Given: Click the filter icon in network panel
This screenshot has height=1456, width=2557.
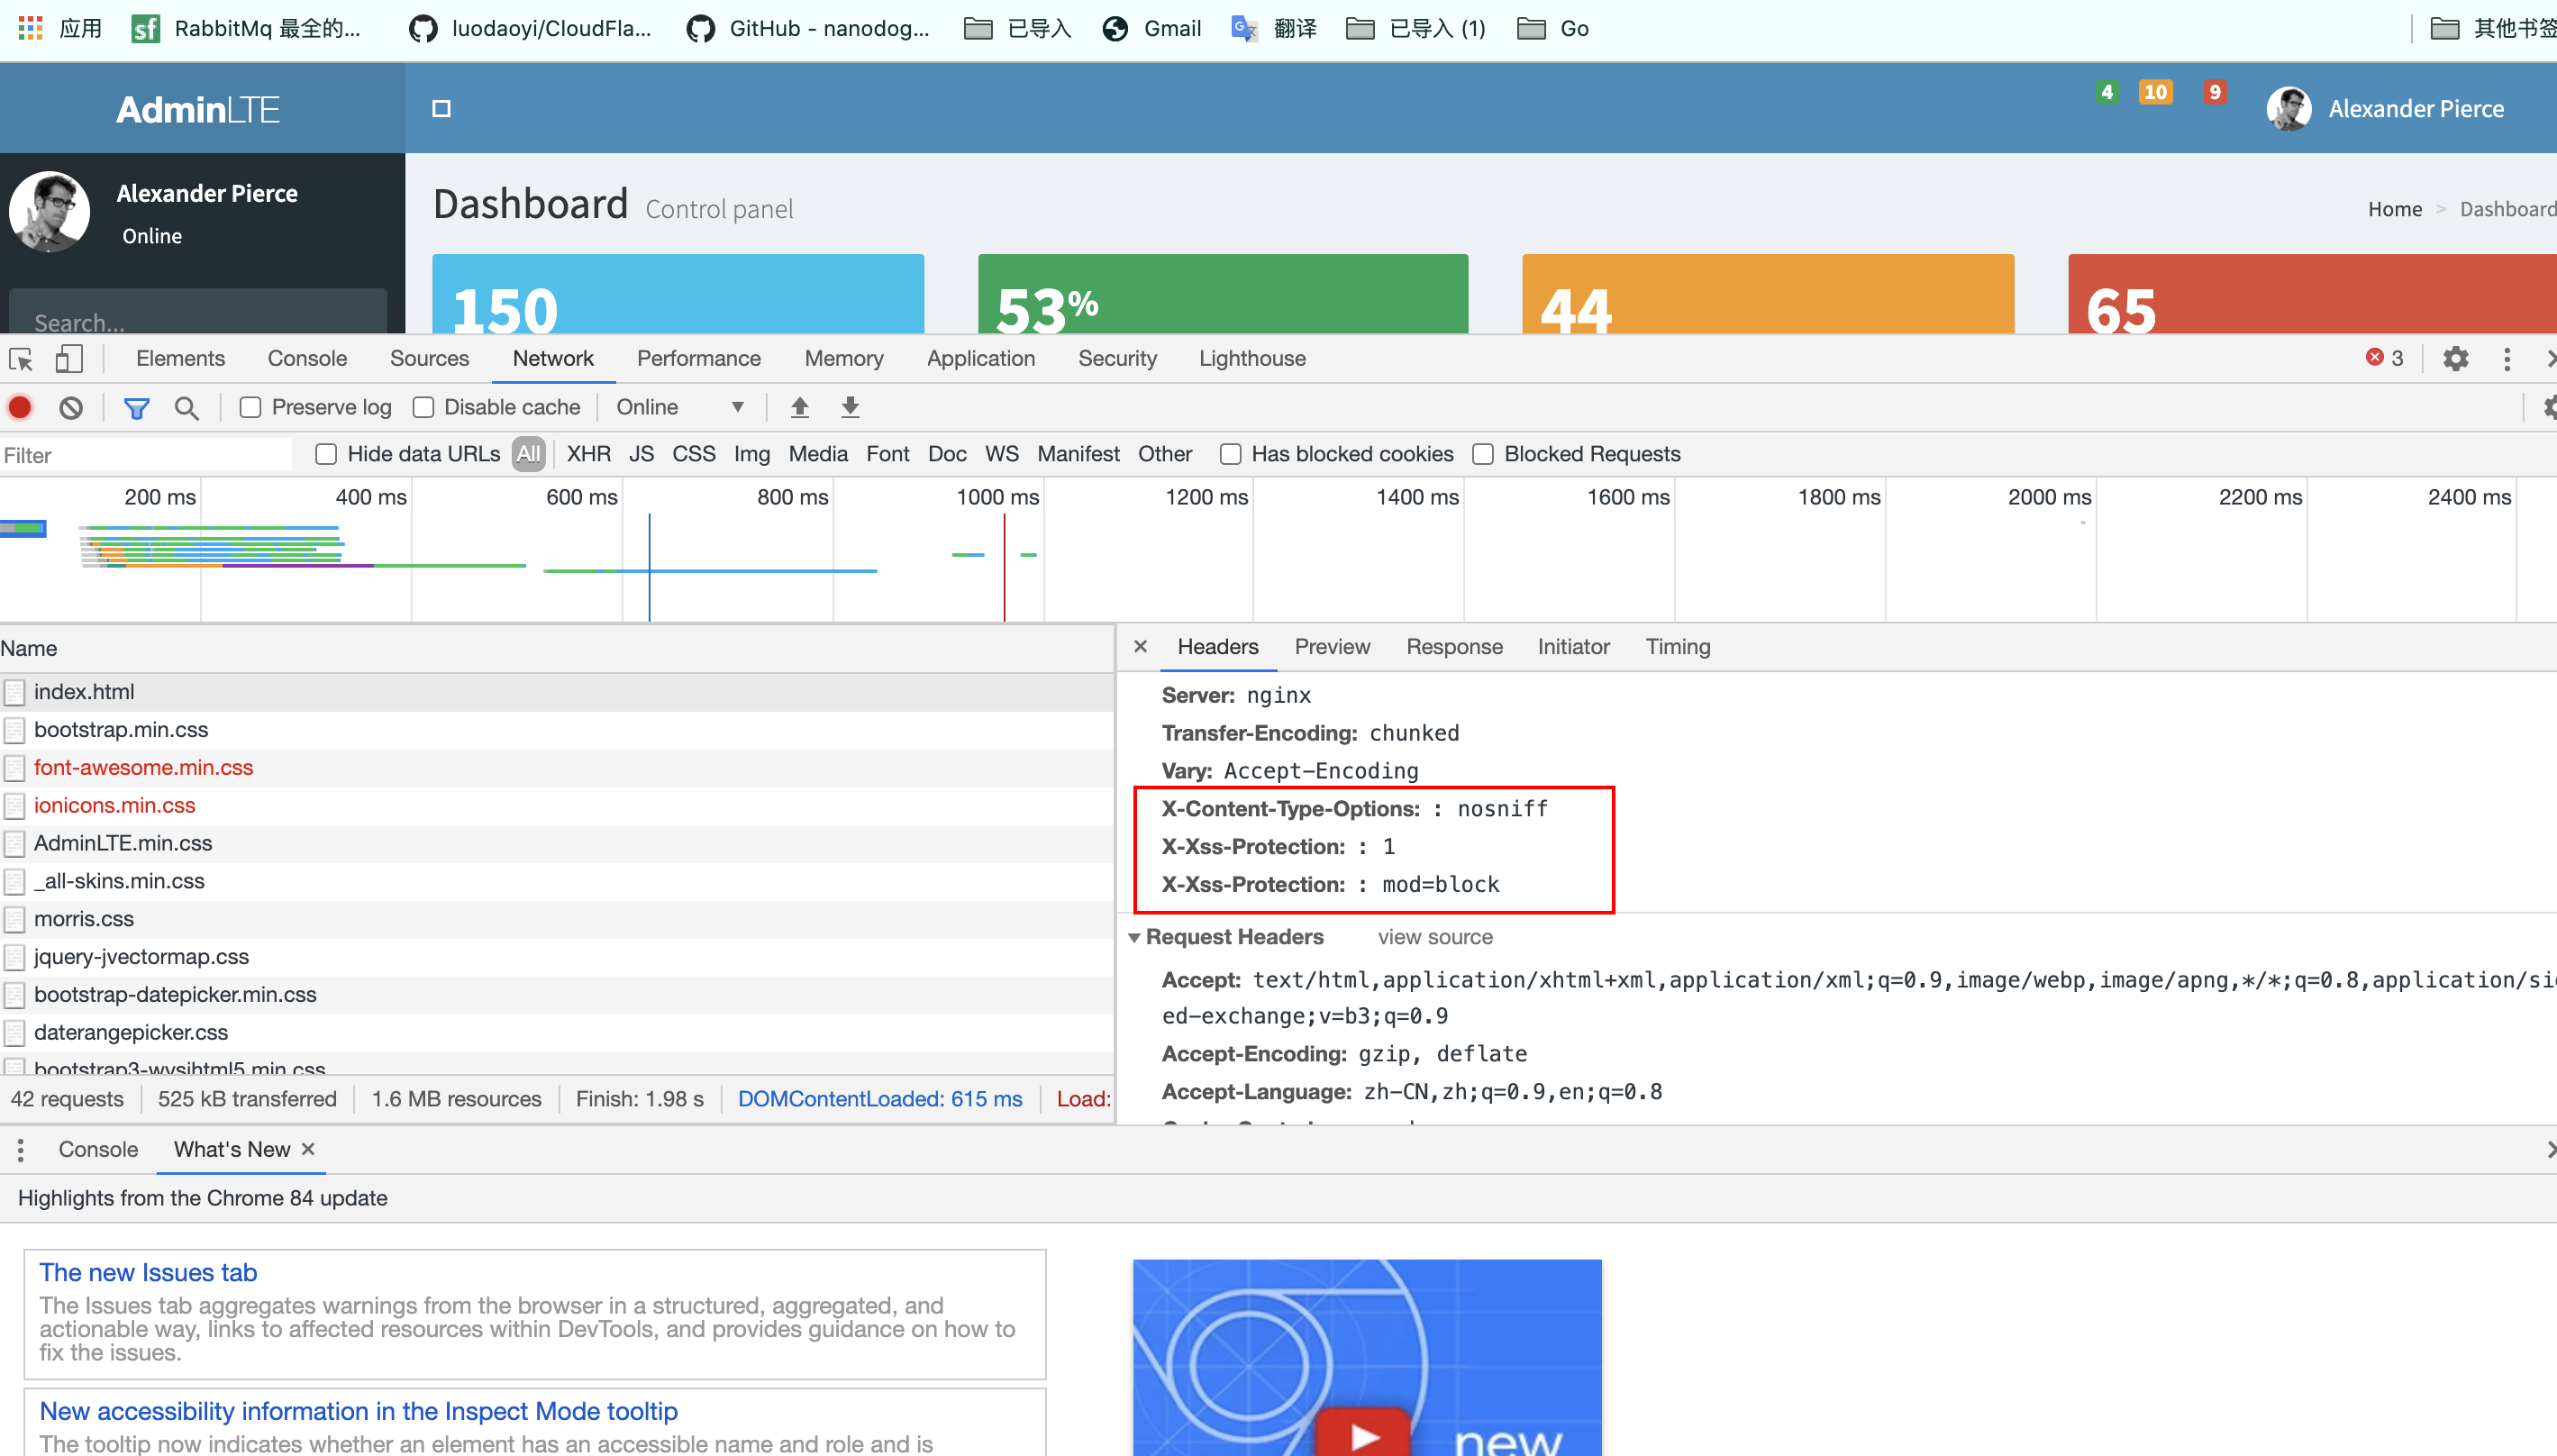Looking at the screenshot, I should pyautogui.click(x=135, y=407).
